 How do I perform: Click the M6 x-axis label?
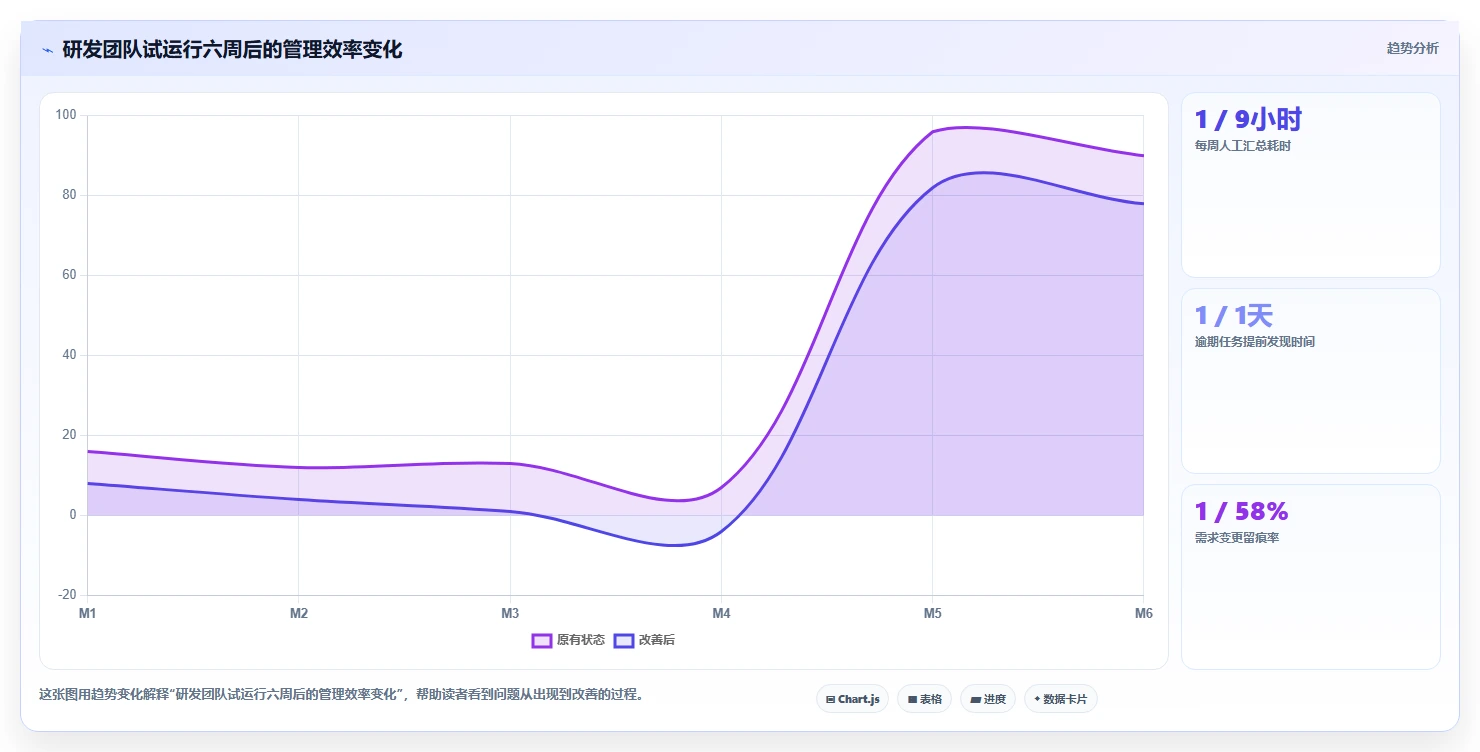click(x=1144, y=613)
